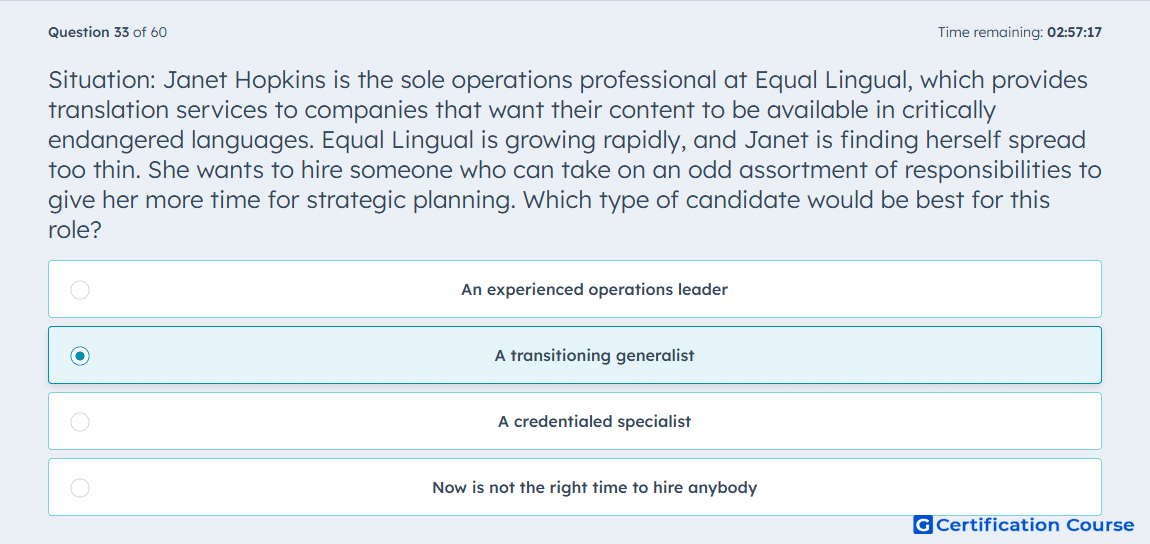Choose the credentialed specialist radio button

[80, 422]
